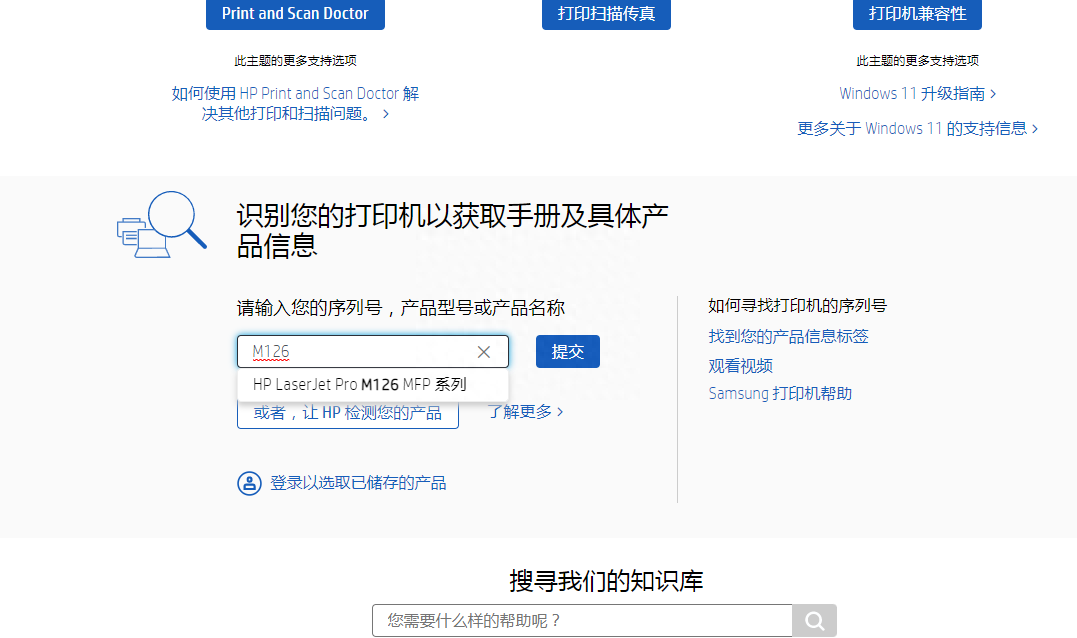Screen dimensions: 1077x638
Task: Open Samsung 打印机帮助 link
Action: click(780, 393)
